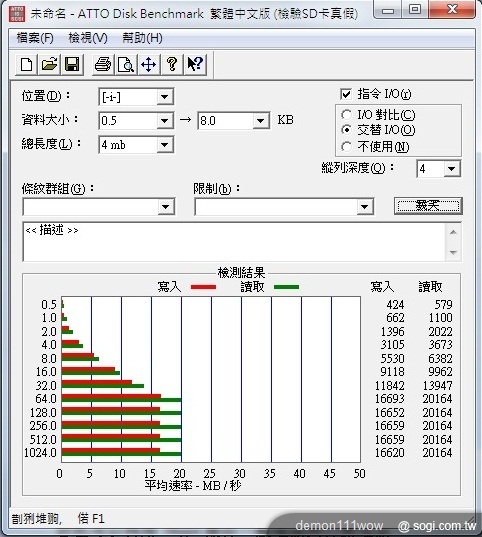Click the ATTO application icon in title bar
Screen dimensions: 482x537
point(17,14)
